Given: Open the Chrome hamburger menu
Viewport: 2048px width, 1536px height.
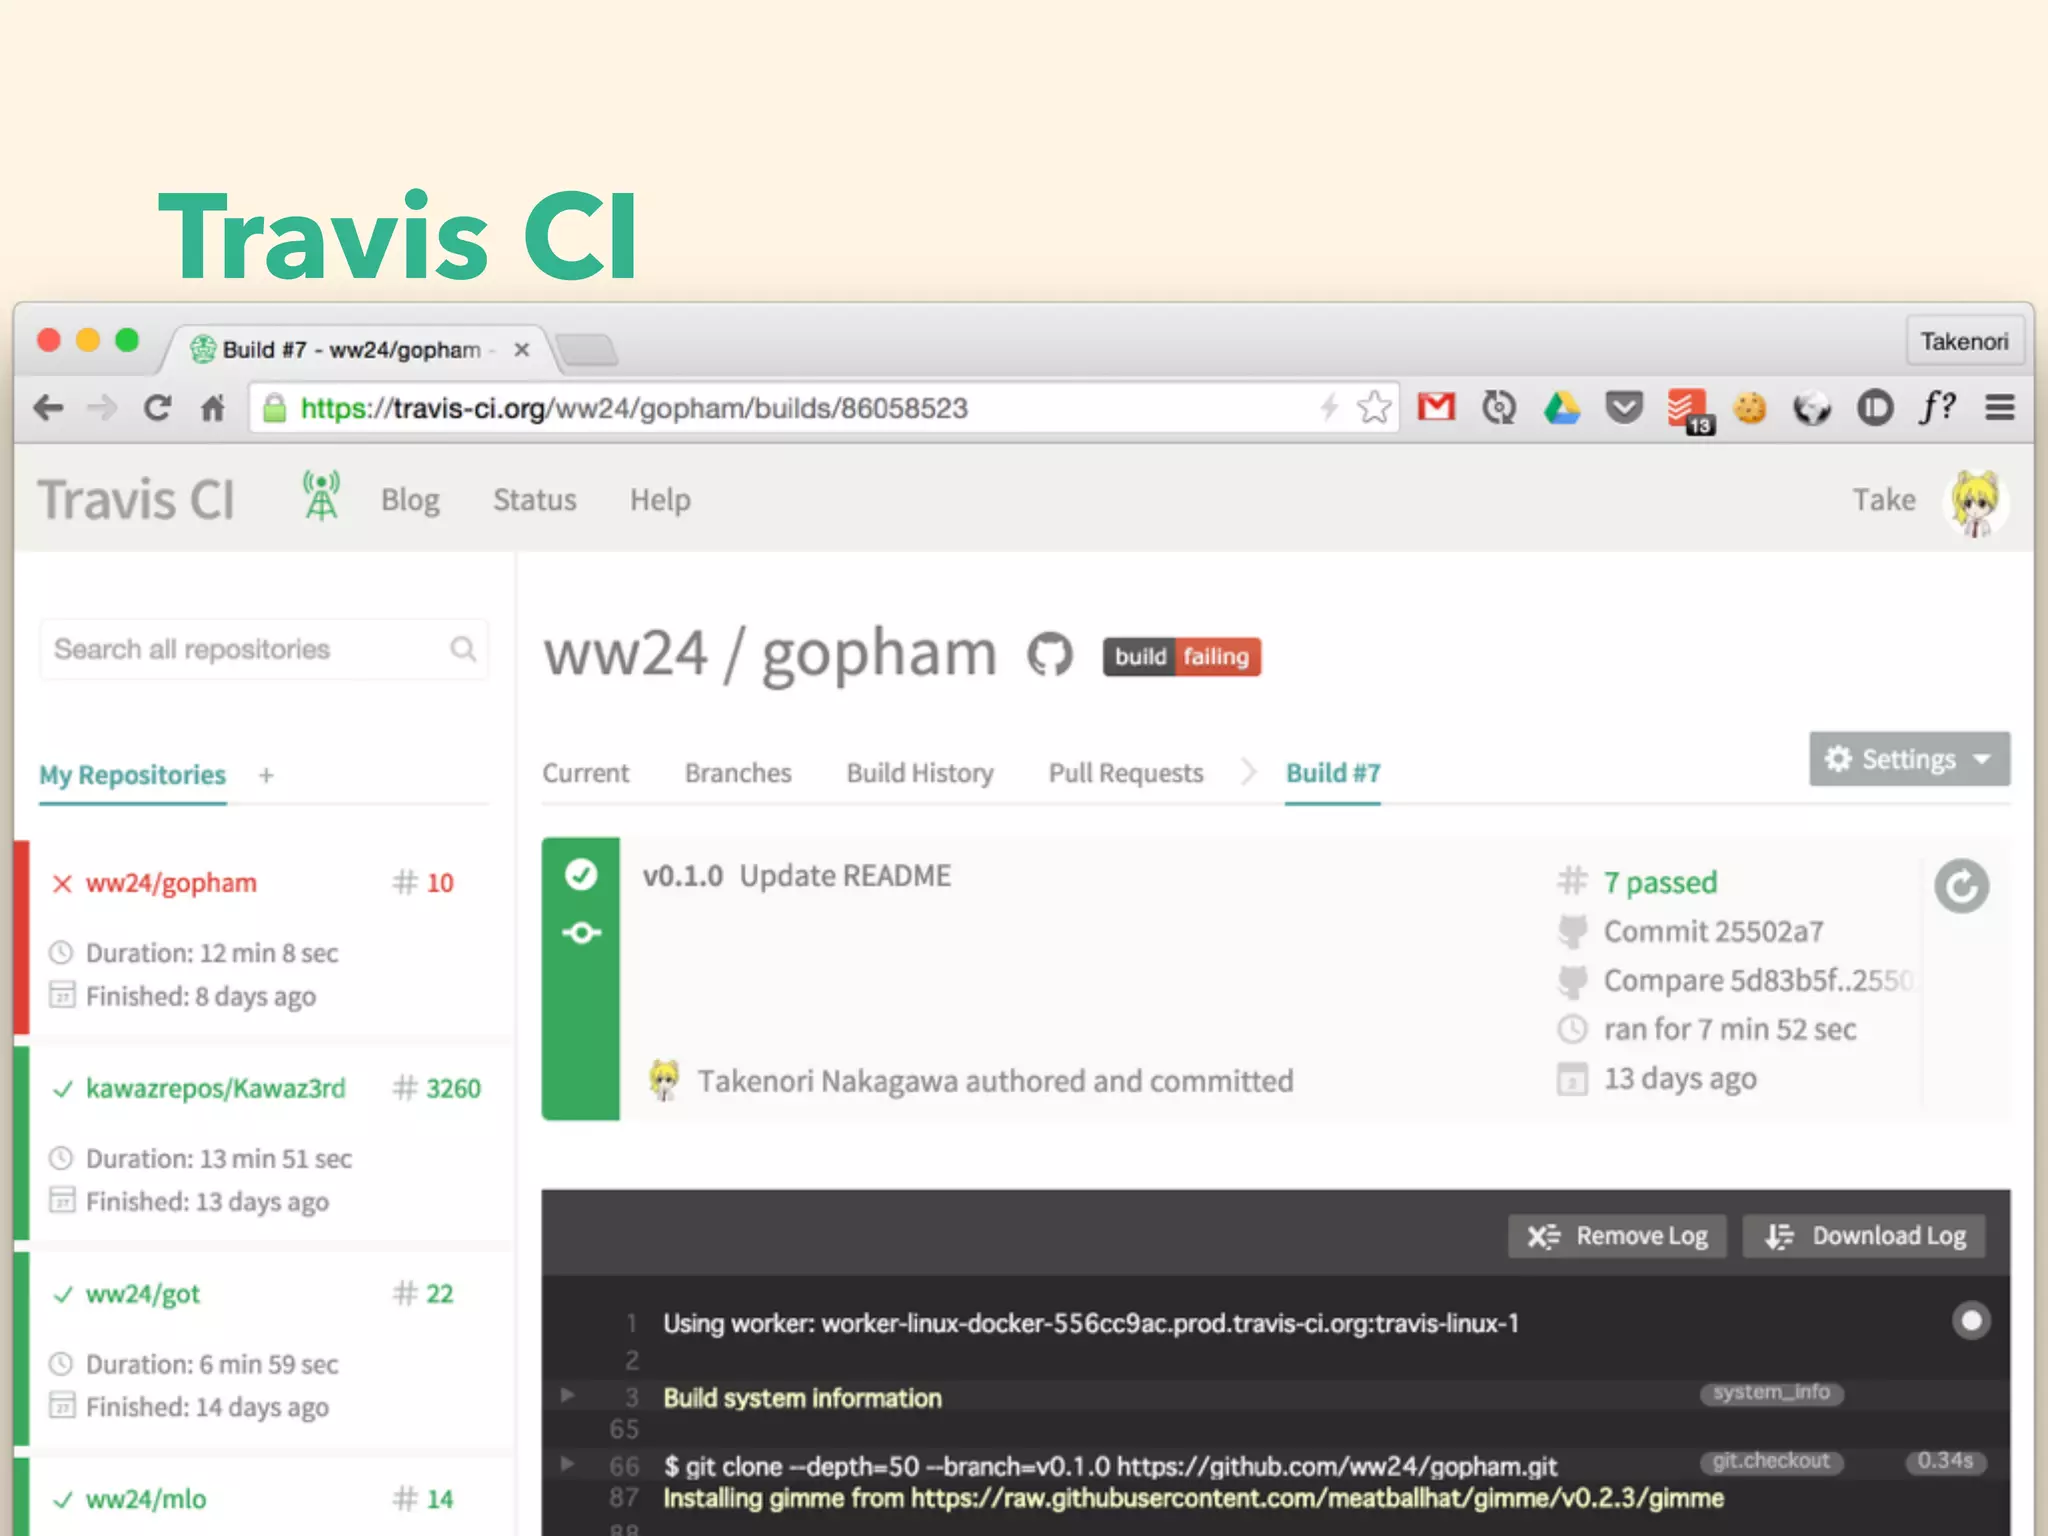Looking at the screenshot, I should coord(2000,408).
